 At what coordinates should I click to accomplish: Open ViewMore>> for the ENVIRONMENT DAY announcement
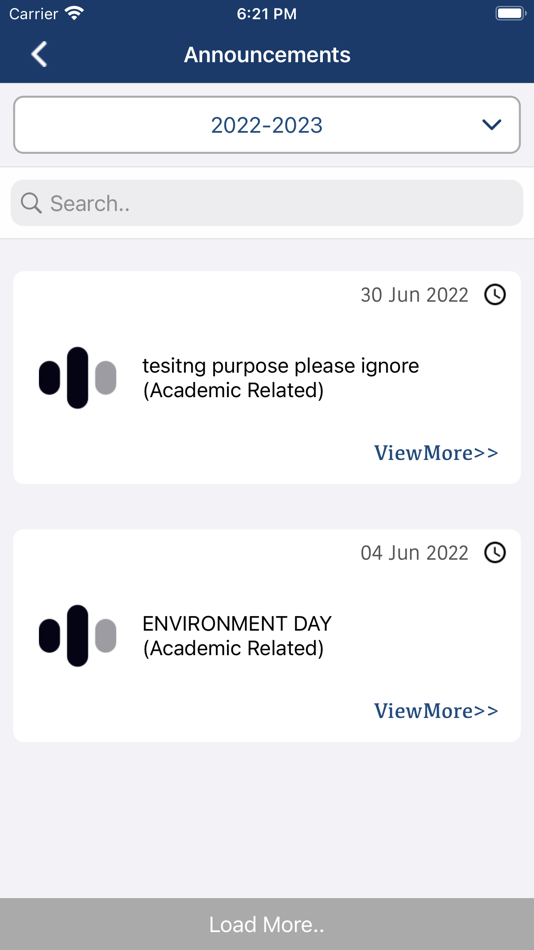[436, 710]
